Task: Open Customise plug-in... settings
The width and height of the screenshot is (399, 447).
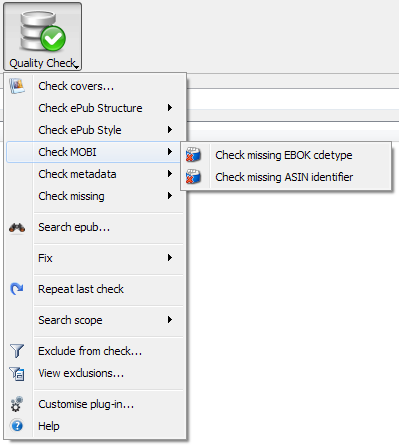Action: coord(95,404)
